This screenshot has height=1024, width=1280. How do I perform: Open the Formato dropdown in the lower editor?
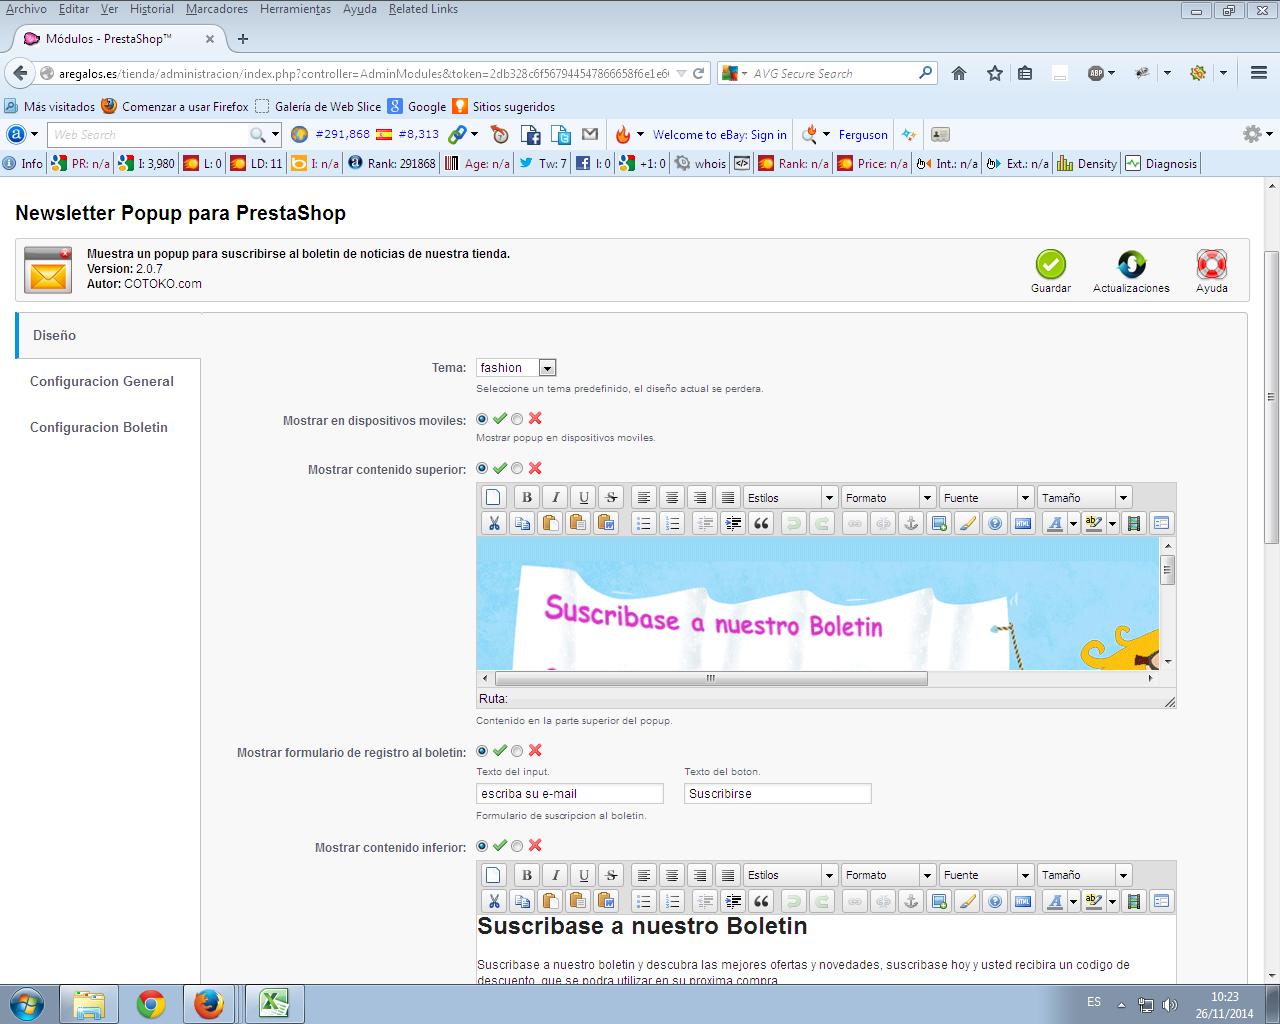click(887, 875)
